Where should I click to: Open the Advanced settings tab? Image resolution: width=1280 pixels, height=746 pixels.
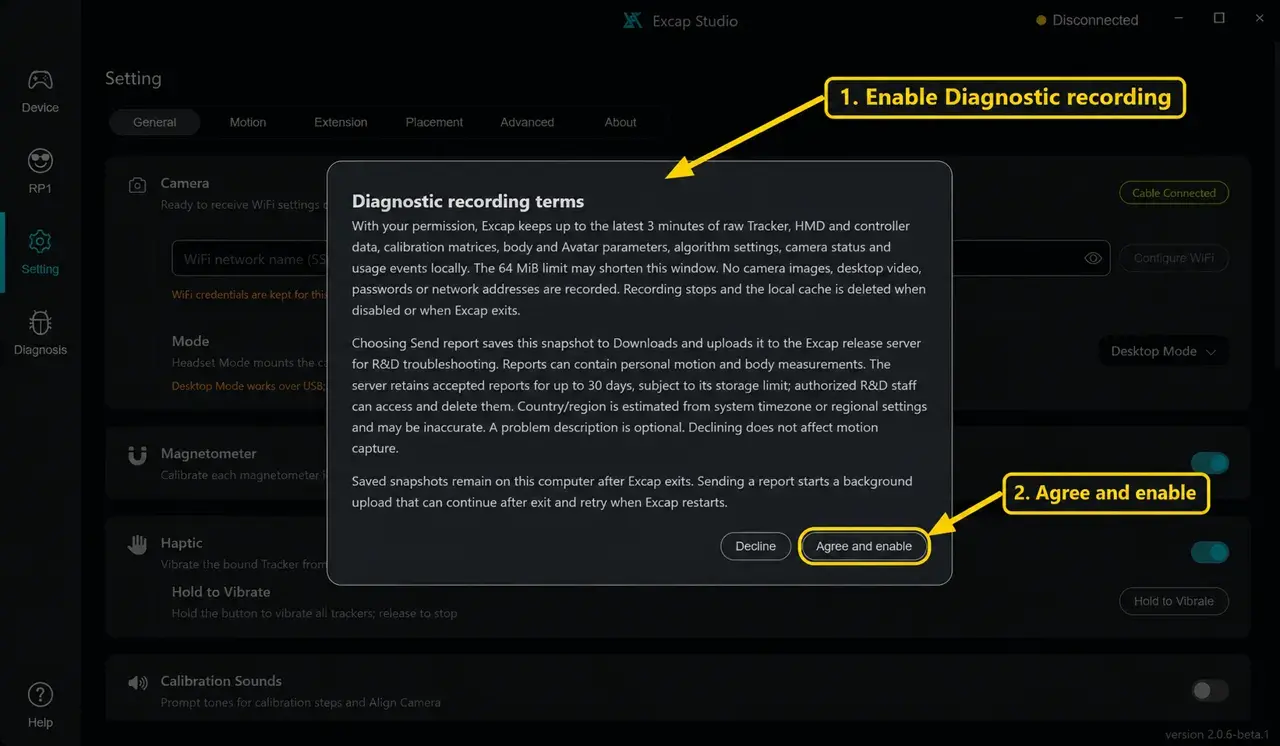[x=527, y=122]
